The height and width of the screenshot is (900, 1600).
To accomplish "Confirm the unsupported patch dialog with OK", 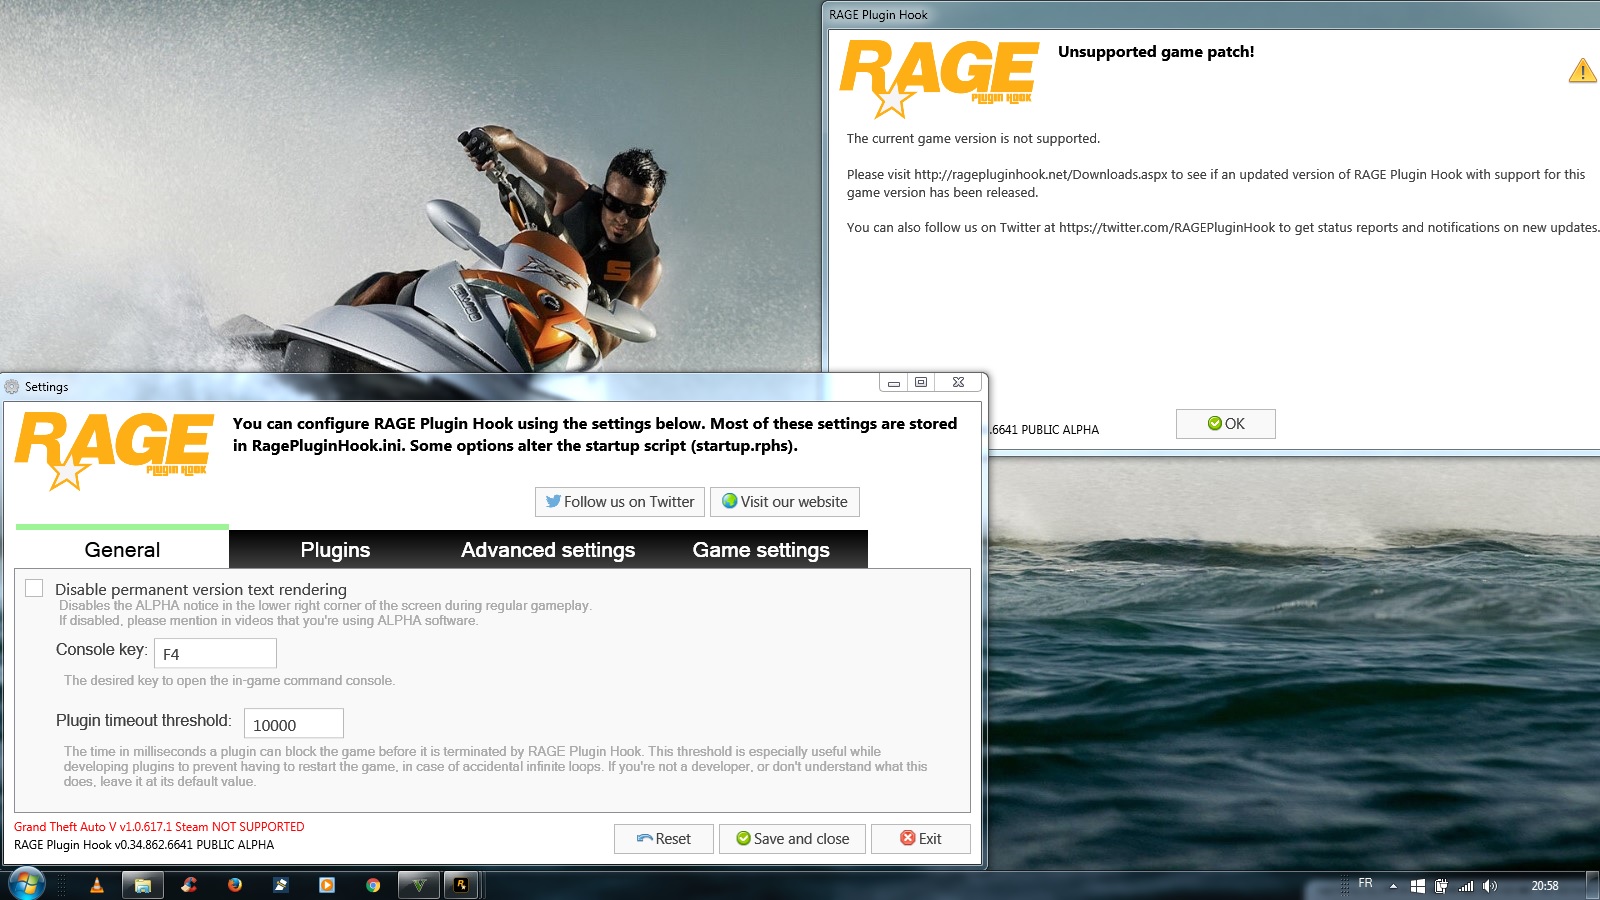I will (x=1226, y=424).
